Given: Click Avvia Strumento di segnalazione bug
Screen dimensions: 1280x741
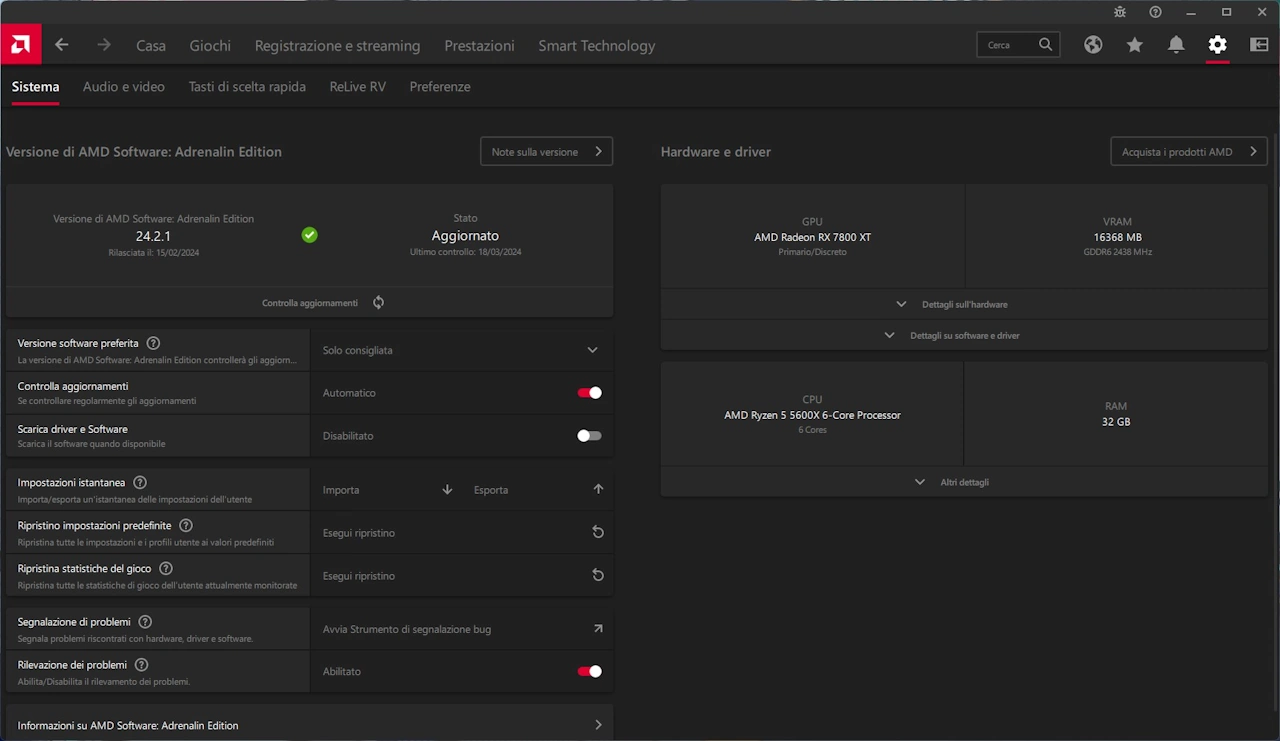Looking at the screenshot, I should point(407,629).
